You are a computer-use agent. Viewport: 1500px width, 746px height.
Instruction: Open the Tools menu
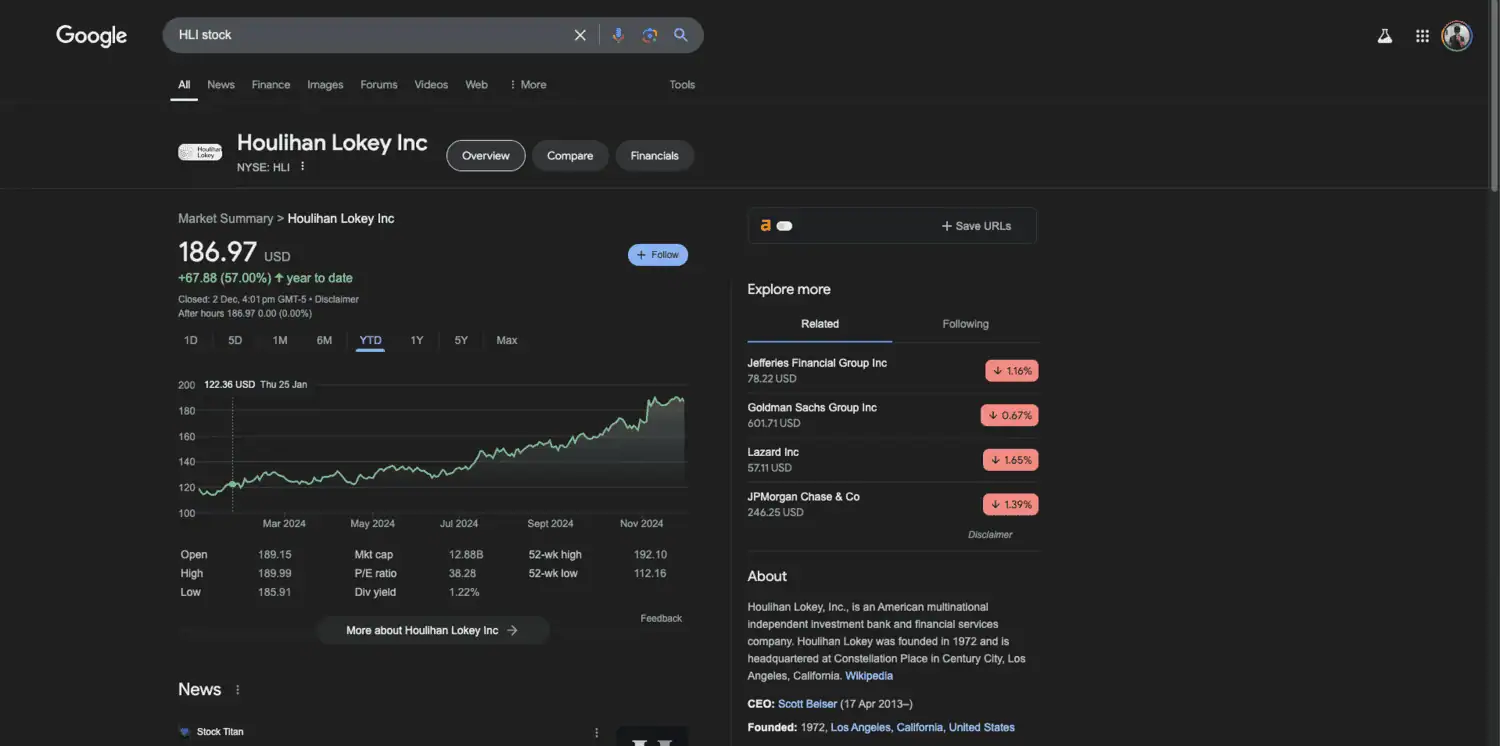682,85
